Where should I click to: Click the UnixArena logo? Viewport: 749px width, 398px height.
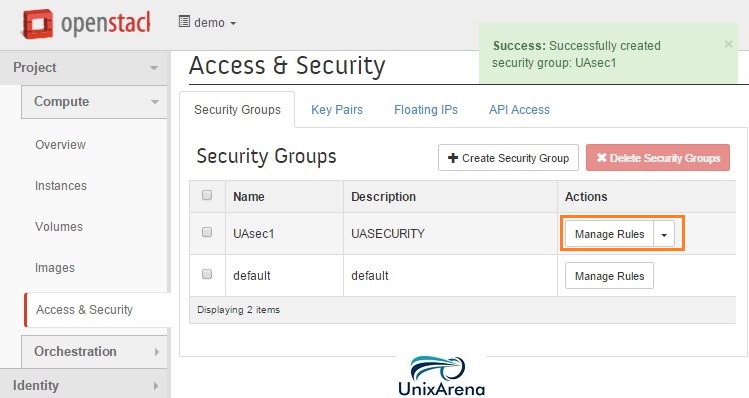[441, 376]
